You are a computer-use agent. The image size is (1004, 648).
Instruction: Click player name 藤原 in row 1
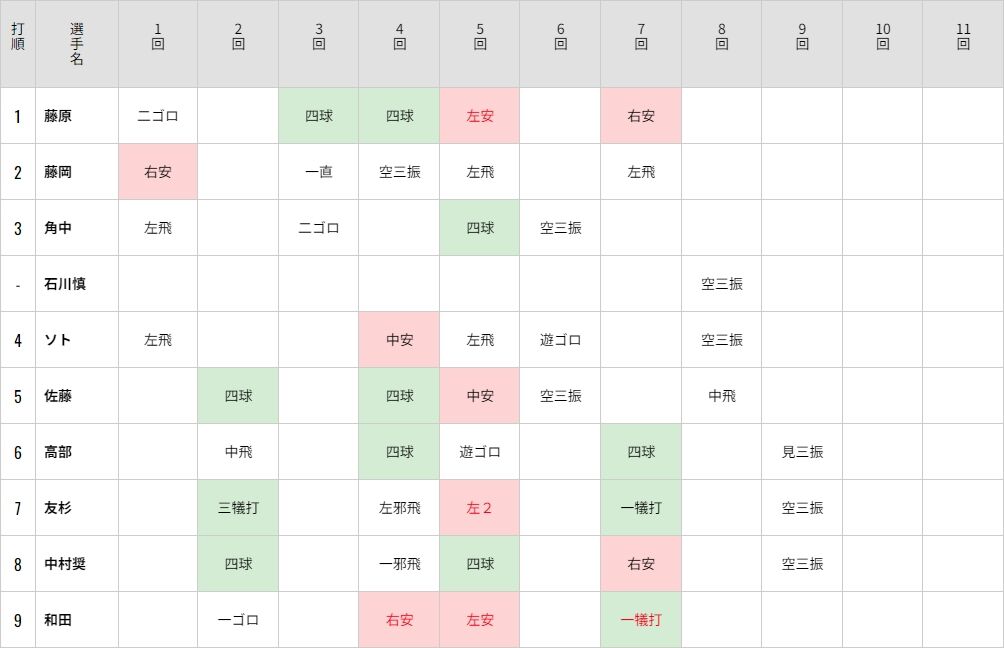[58, 116]
